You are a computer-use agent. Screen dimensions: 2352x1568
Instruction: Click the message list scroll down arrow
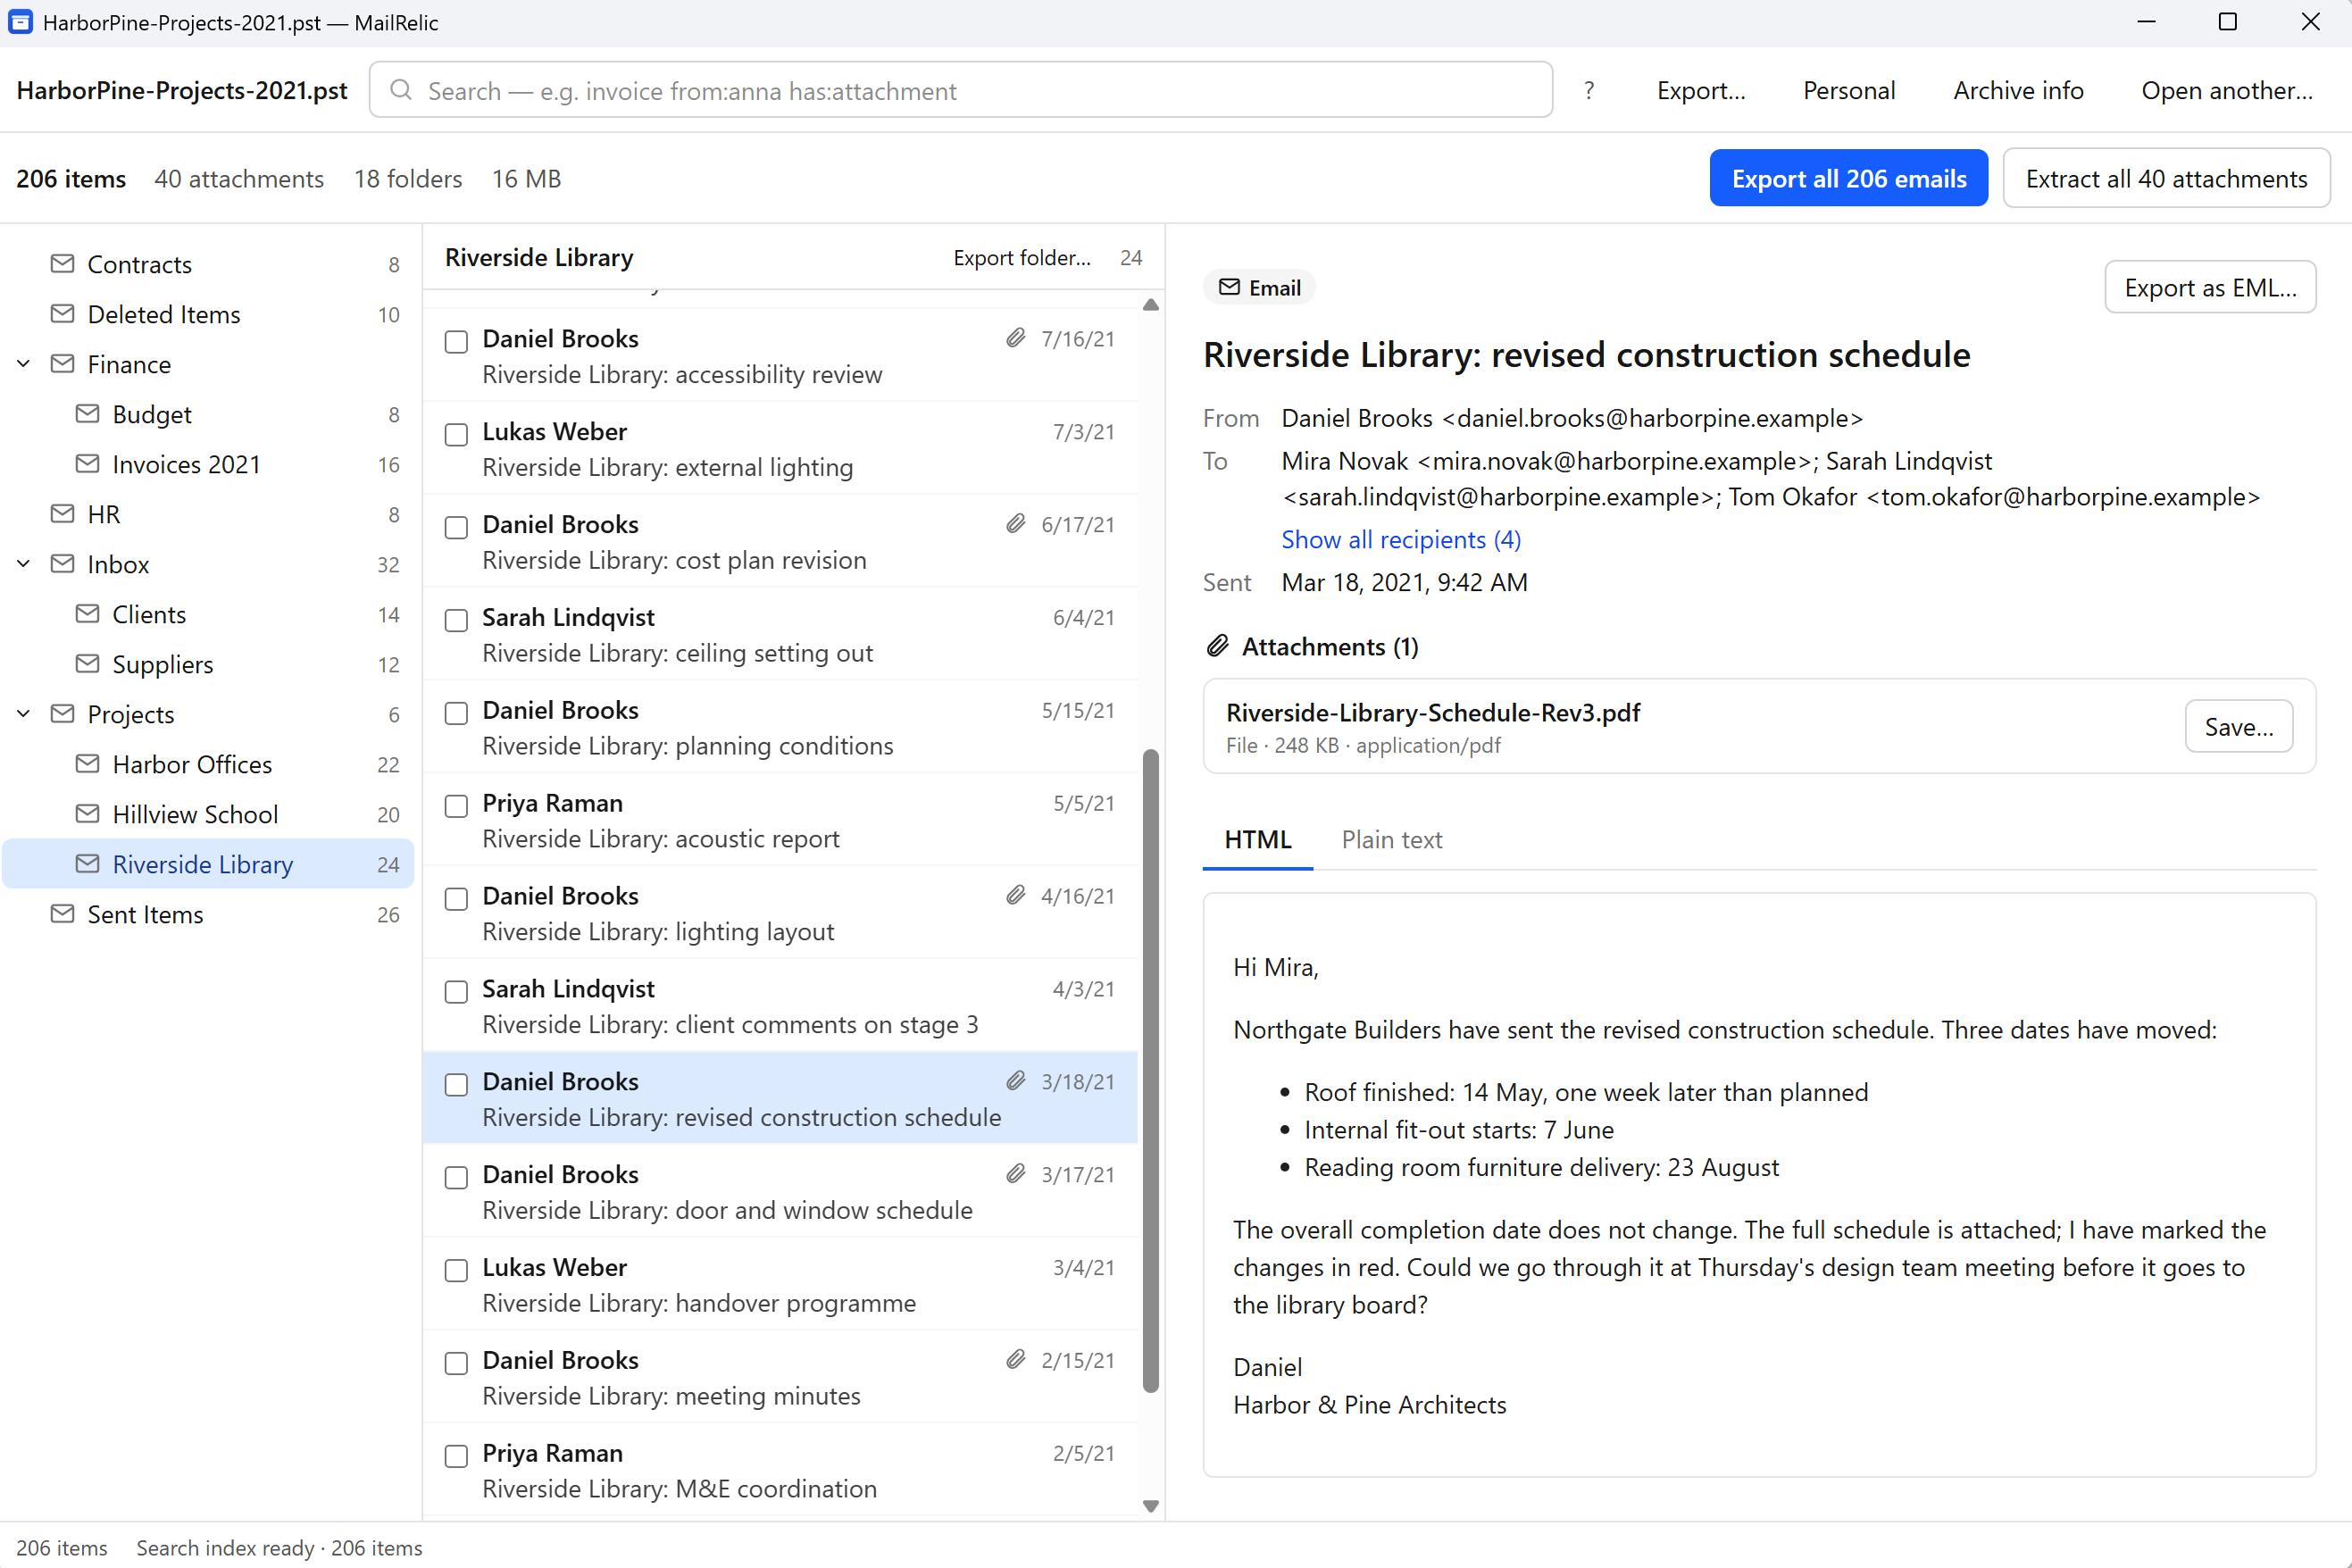[1151, 1506]
